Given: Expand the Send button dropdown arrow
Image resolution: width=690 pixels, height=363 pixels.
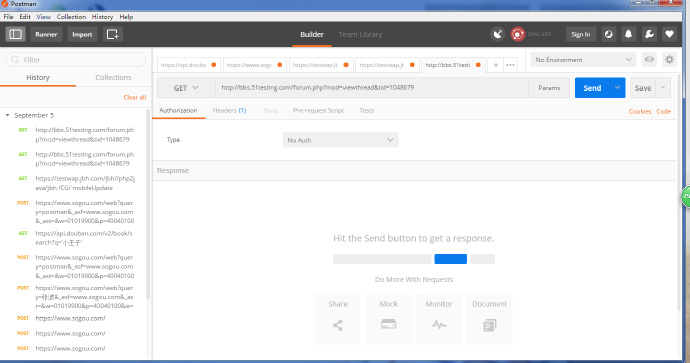Looking at the screenshot, I should click(617, 88).
